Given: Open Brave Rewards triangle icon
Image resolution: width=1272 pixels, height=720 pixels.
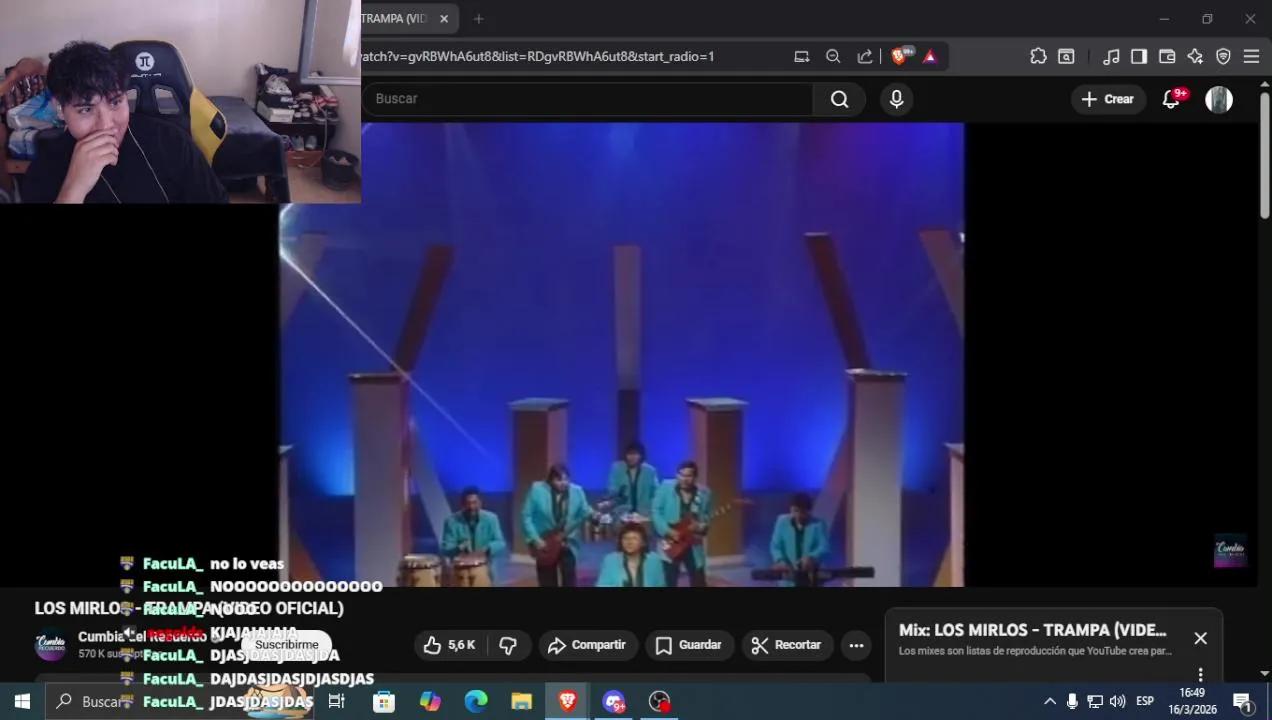Looking at the screenshot, I should point(930,57).
